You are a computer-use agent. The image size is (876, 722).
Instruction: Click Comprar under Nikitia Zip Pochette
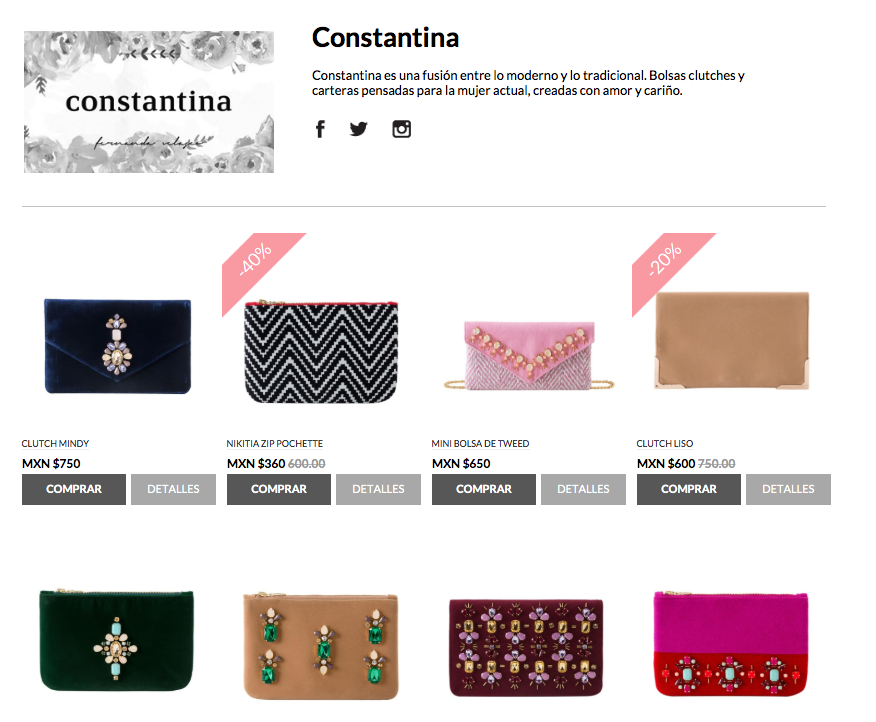279,490
